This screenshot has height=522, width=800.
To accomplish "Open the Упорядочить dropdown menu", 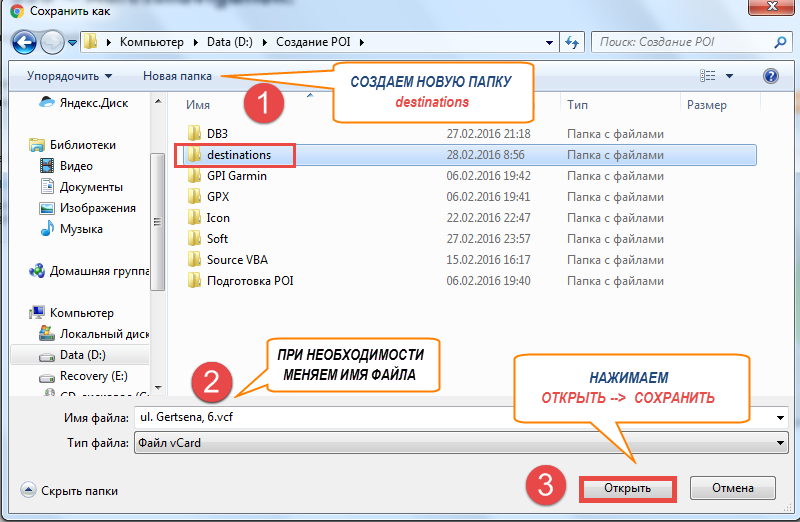I will pyautogui.click(x=69, y=76).
